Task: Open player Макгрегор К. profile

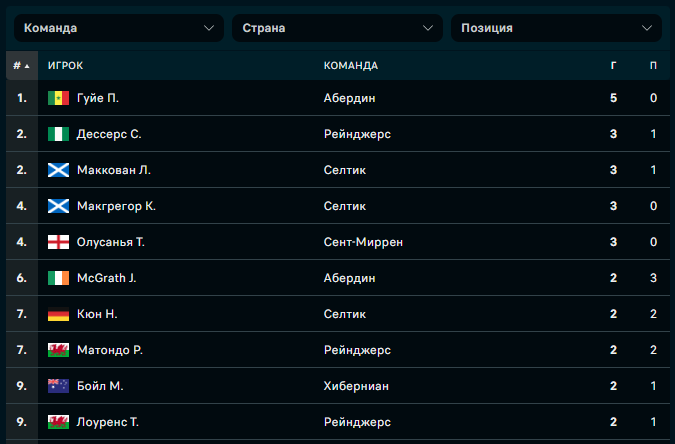Action: tap(116, 206)
